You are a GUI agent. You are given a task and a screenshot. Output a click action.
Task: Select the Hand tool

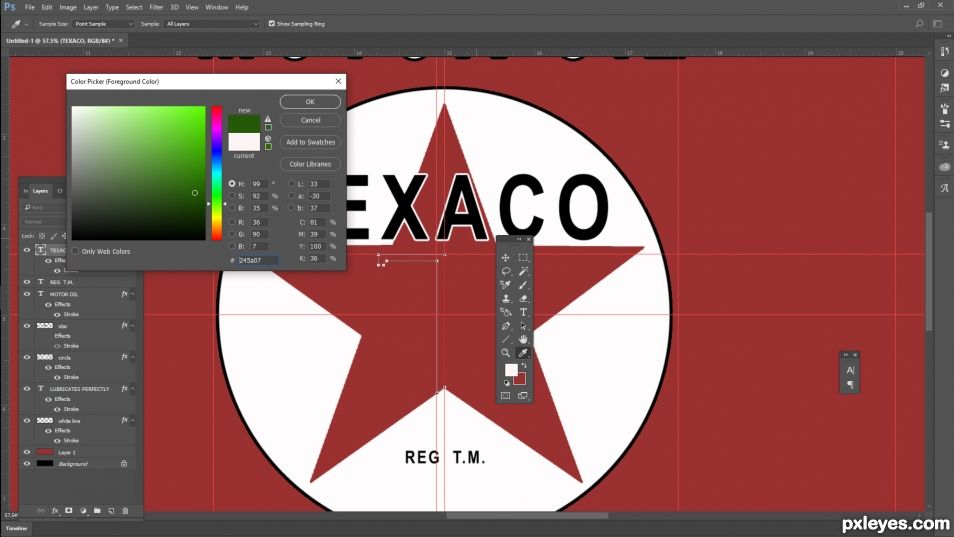click(x=523, y=339)
